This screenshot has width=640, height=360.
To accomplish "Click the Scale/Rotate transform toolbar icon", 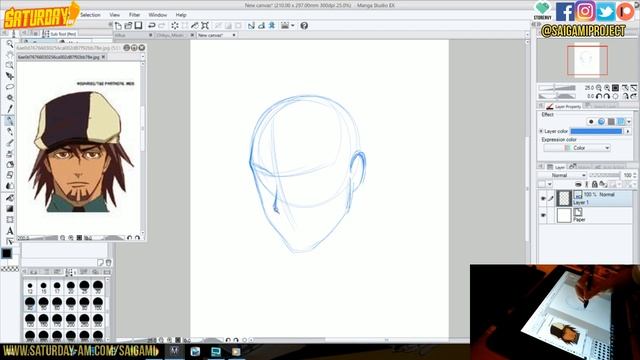I will [205, 26].
